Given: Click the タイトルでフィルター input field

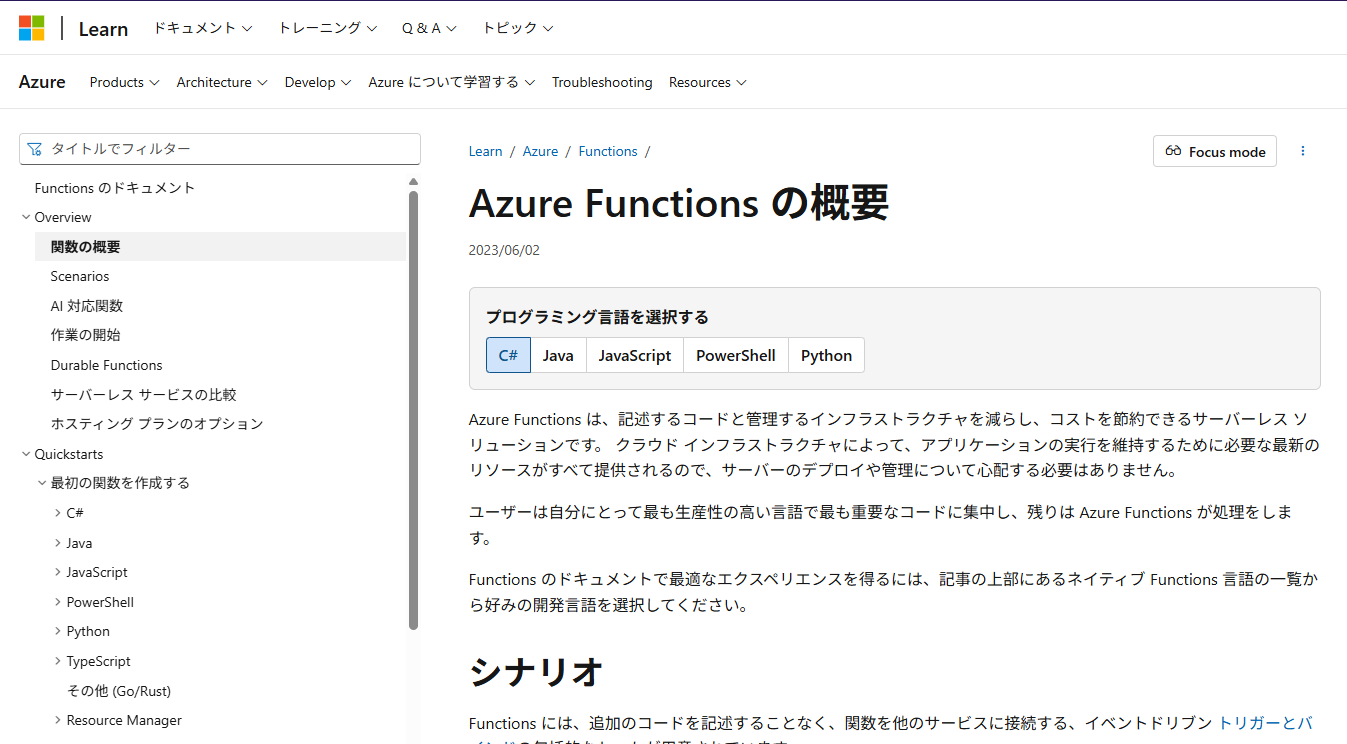Looking at the screenshot, I should [230, 149].
